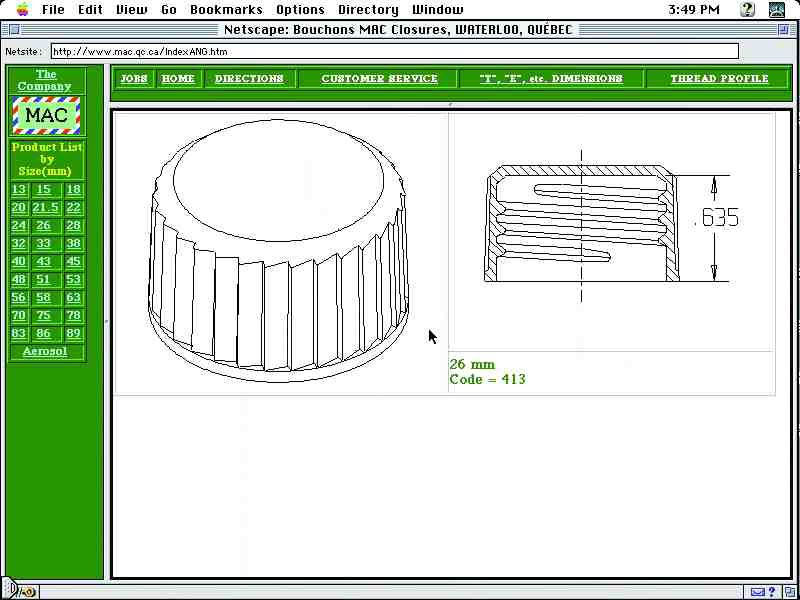Open the help balloon menu icon

click(x=747, y=9)
